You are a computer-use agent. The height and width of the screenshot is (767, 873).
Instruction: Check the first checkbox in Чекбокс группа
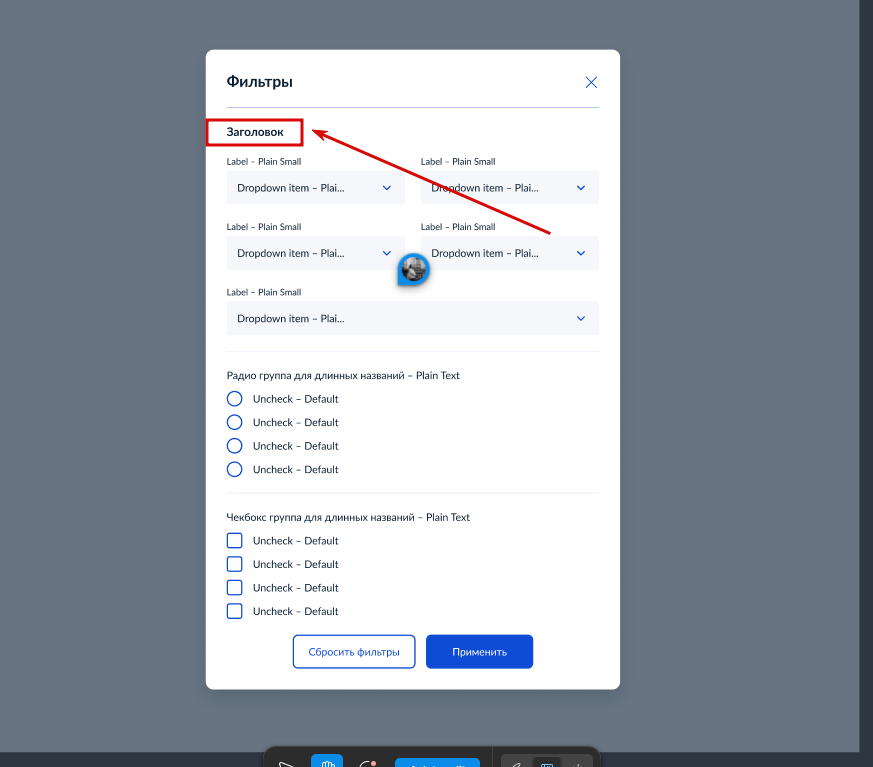(x=234, y=540)
